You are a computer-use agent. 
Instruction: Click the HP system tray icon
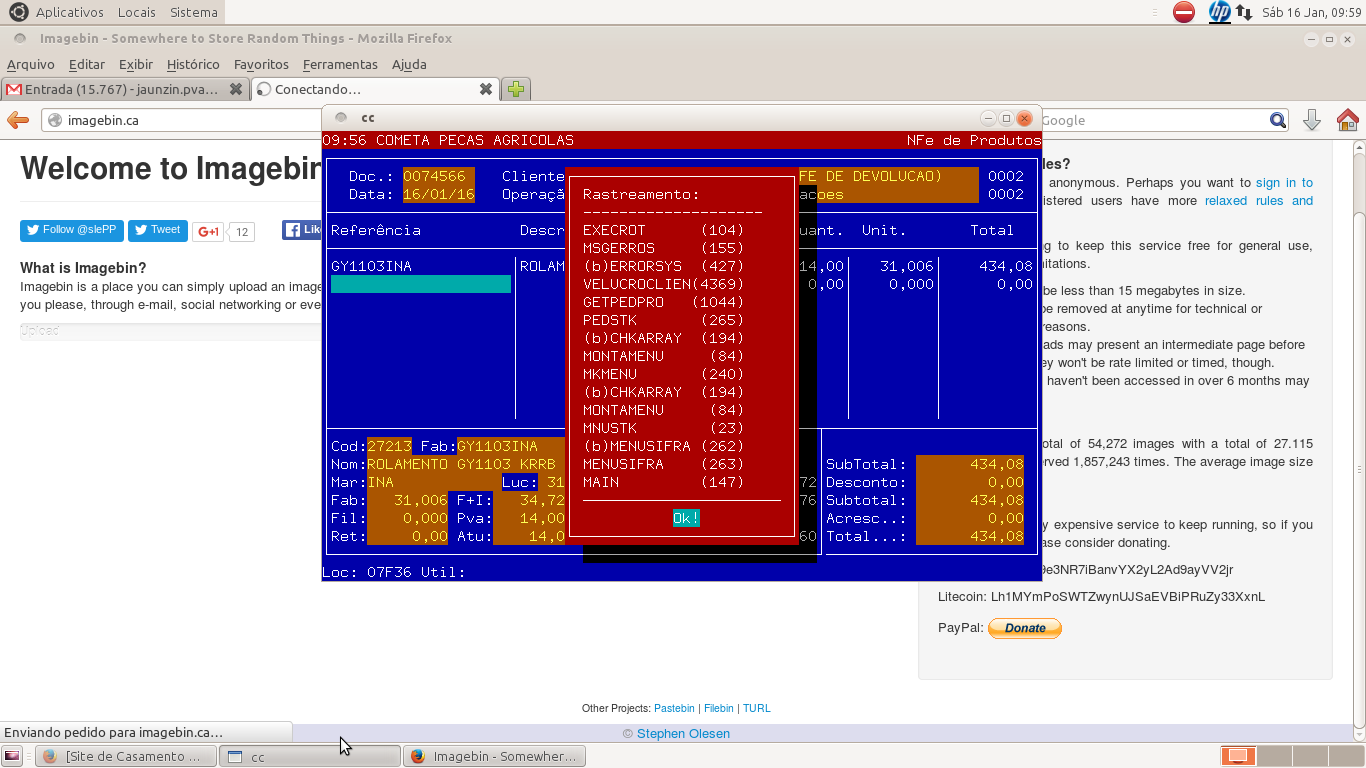(1219, 12)
